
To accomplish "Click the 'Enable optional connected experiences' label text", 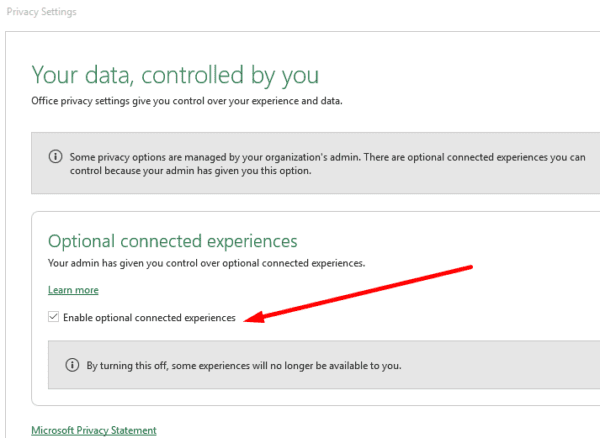I will pyautogui.click(x=149, y=318).
